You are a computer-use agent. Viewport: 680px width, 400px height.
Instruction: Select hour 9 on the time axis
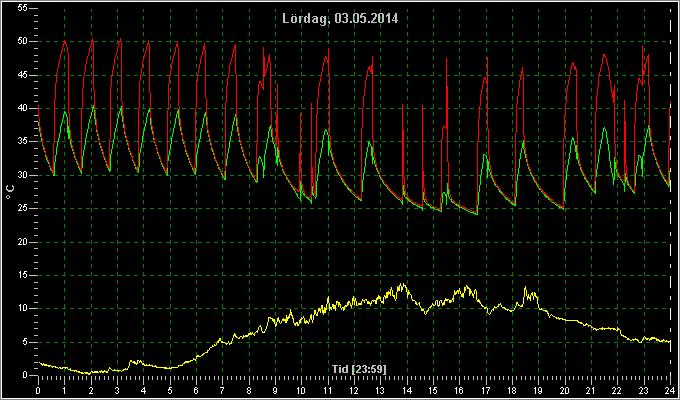[275, 390]
